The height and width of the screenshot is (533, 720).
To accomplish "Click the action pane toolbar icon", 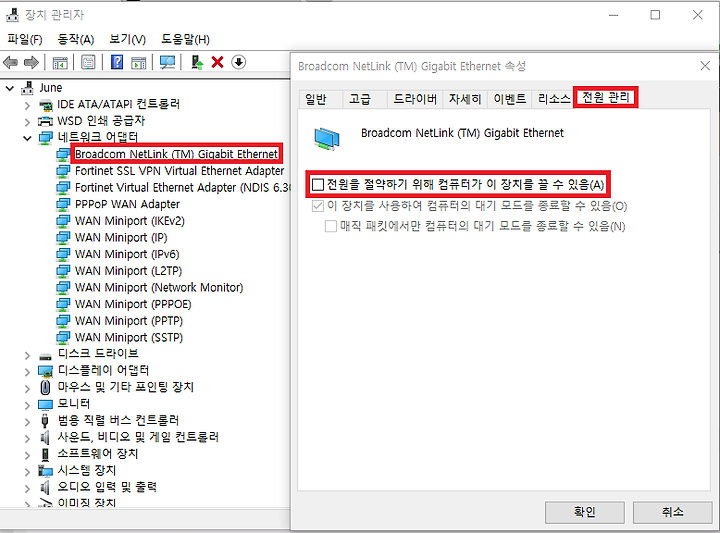I will [138, 62].
